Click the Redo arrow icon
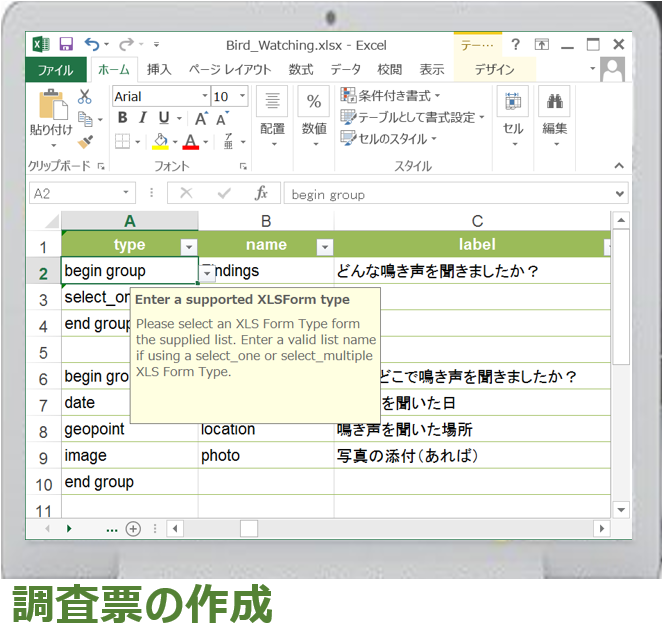 126,44
